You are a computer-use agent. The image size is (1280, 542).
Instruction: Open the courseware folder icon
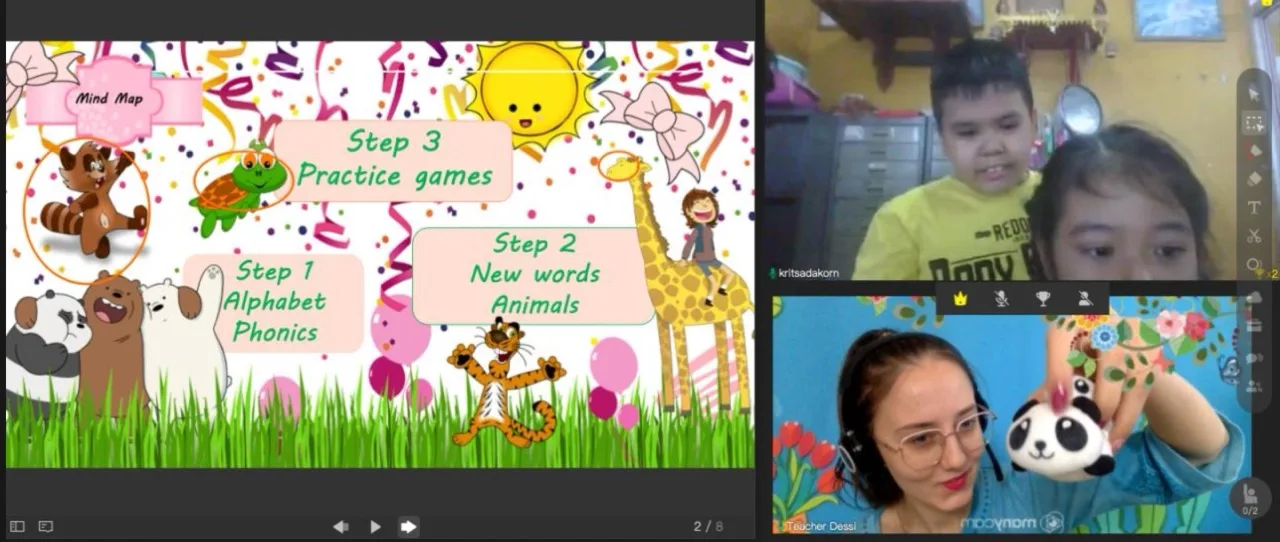click(1254, 327)
